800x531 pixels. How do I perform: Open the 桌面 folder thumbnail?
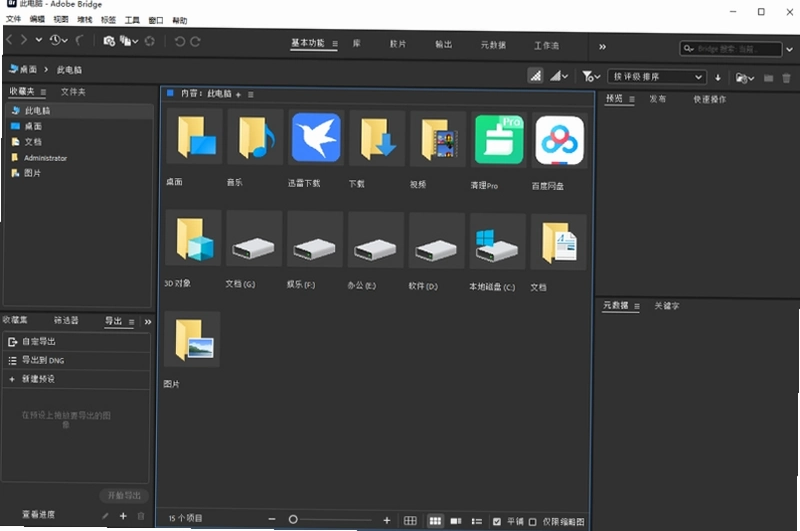pos(194,136)
